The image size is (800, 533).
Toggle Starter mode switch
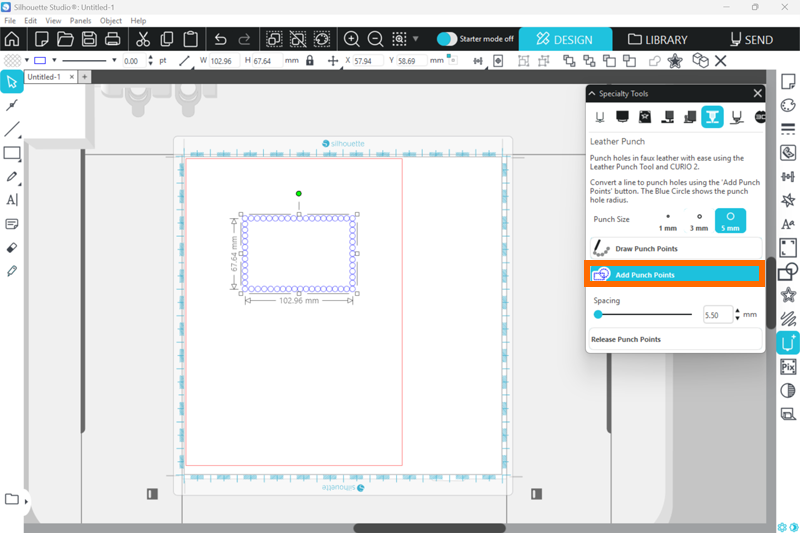tap(447, 39)
